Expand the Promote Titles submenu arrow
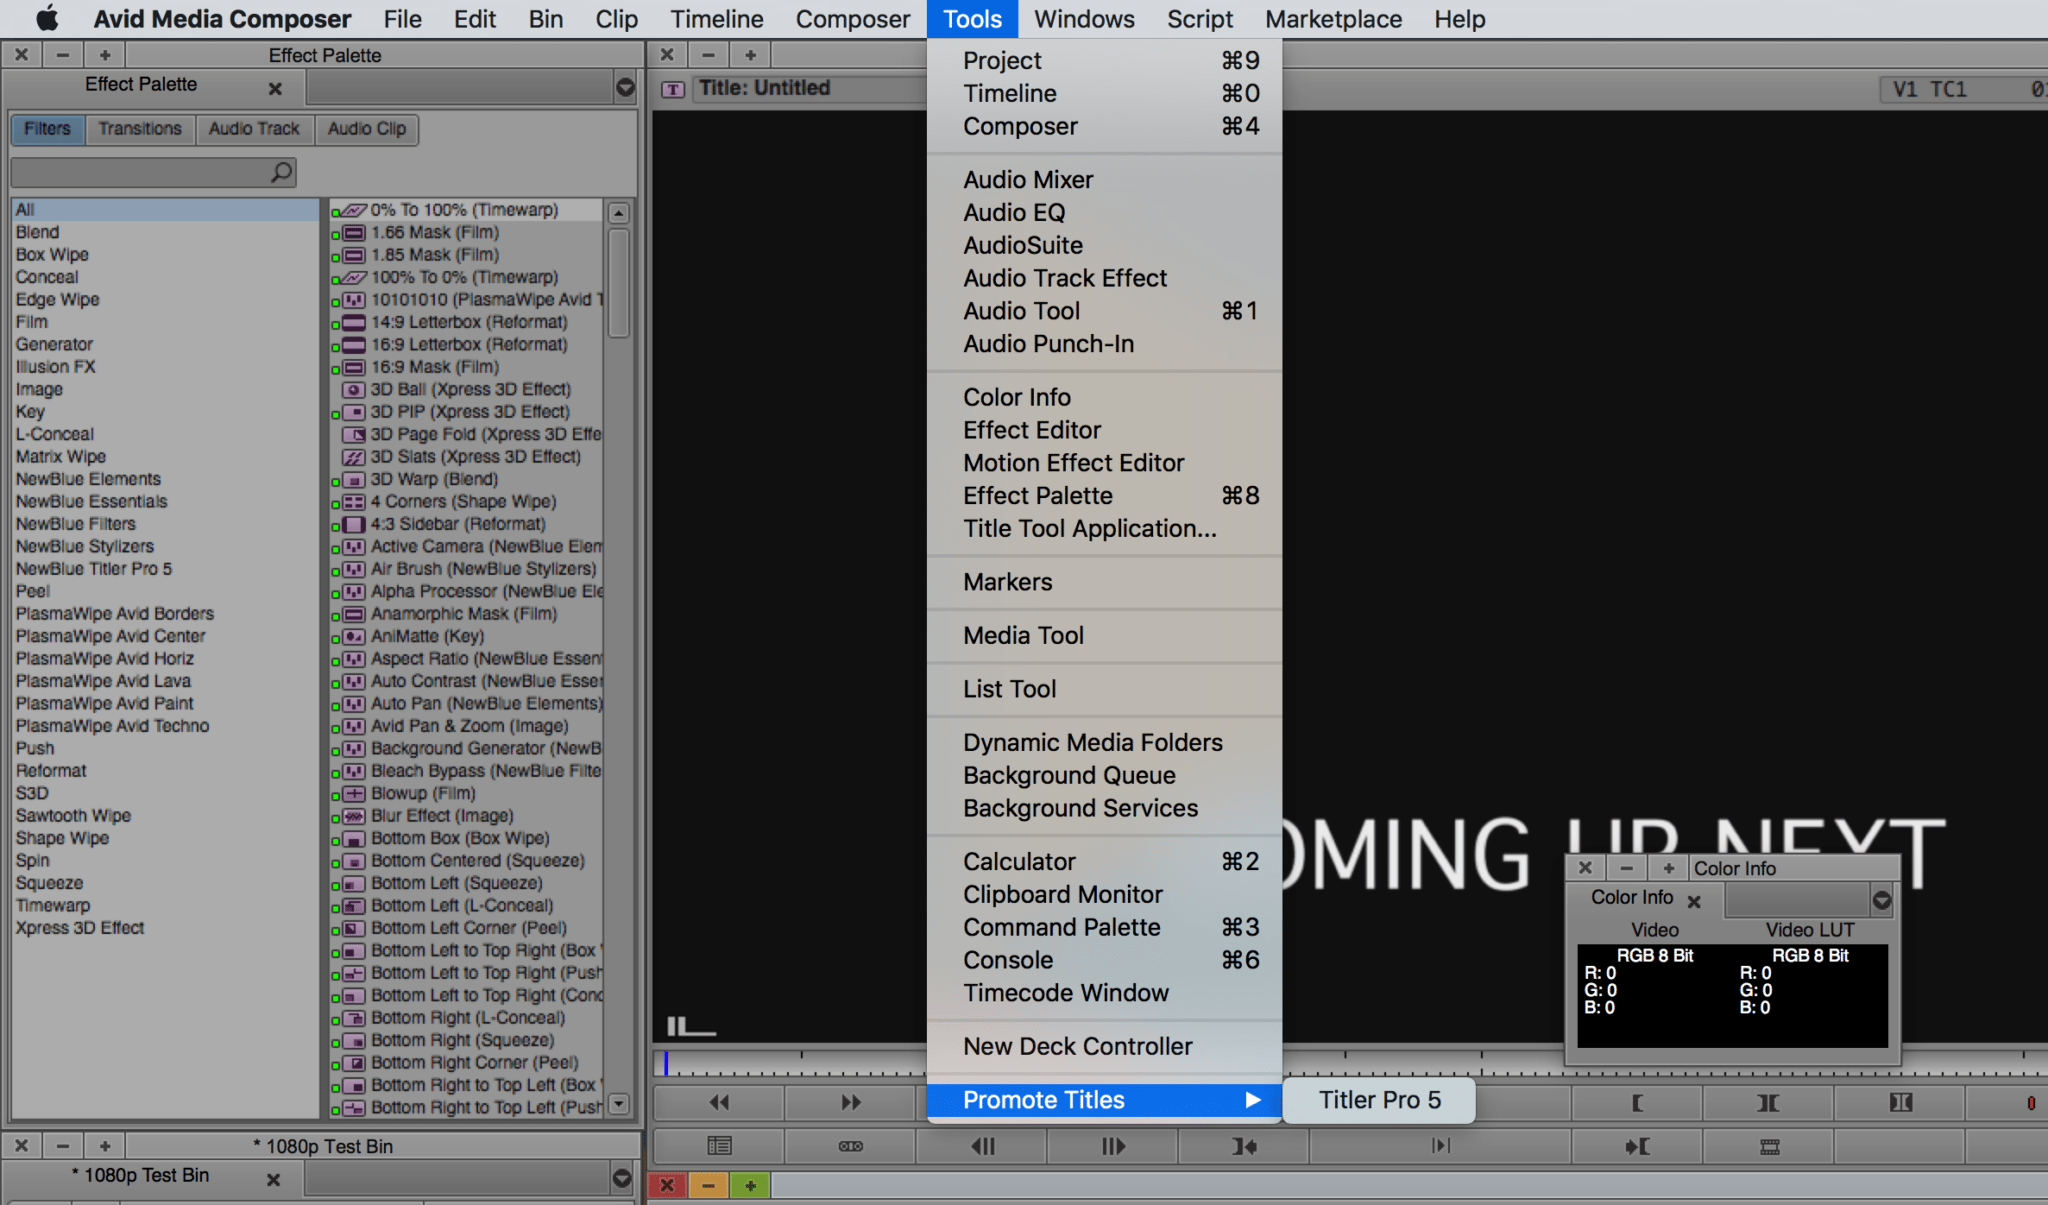 point(1252,1100)
